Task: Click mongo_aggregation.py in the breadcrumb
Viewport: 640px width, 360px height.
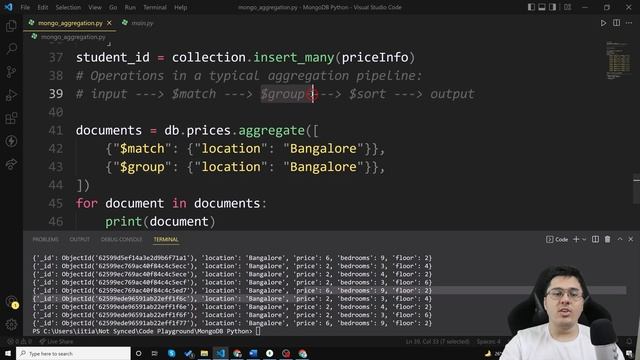Action: [73, 37]
